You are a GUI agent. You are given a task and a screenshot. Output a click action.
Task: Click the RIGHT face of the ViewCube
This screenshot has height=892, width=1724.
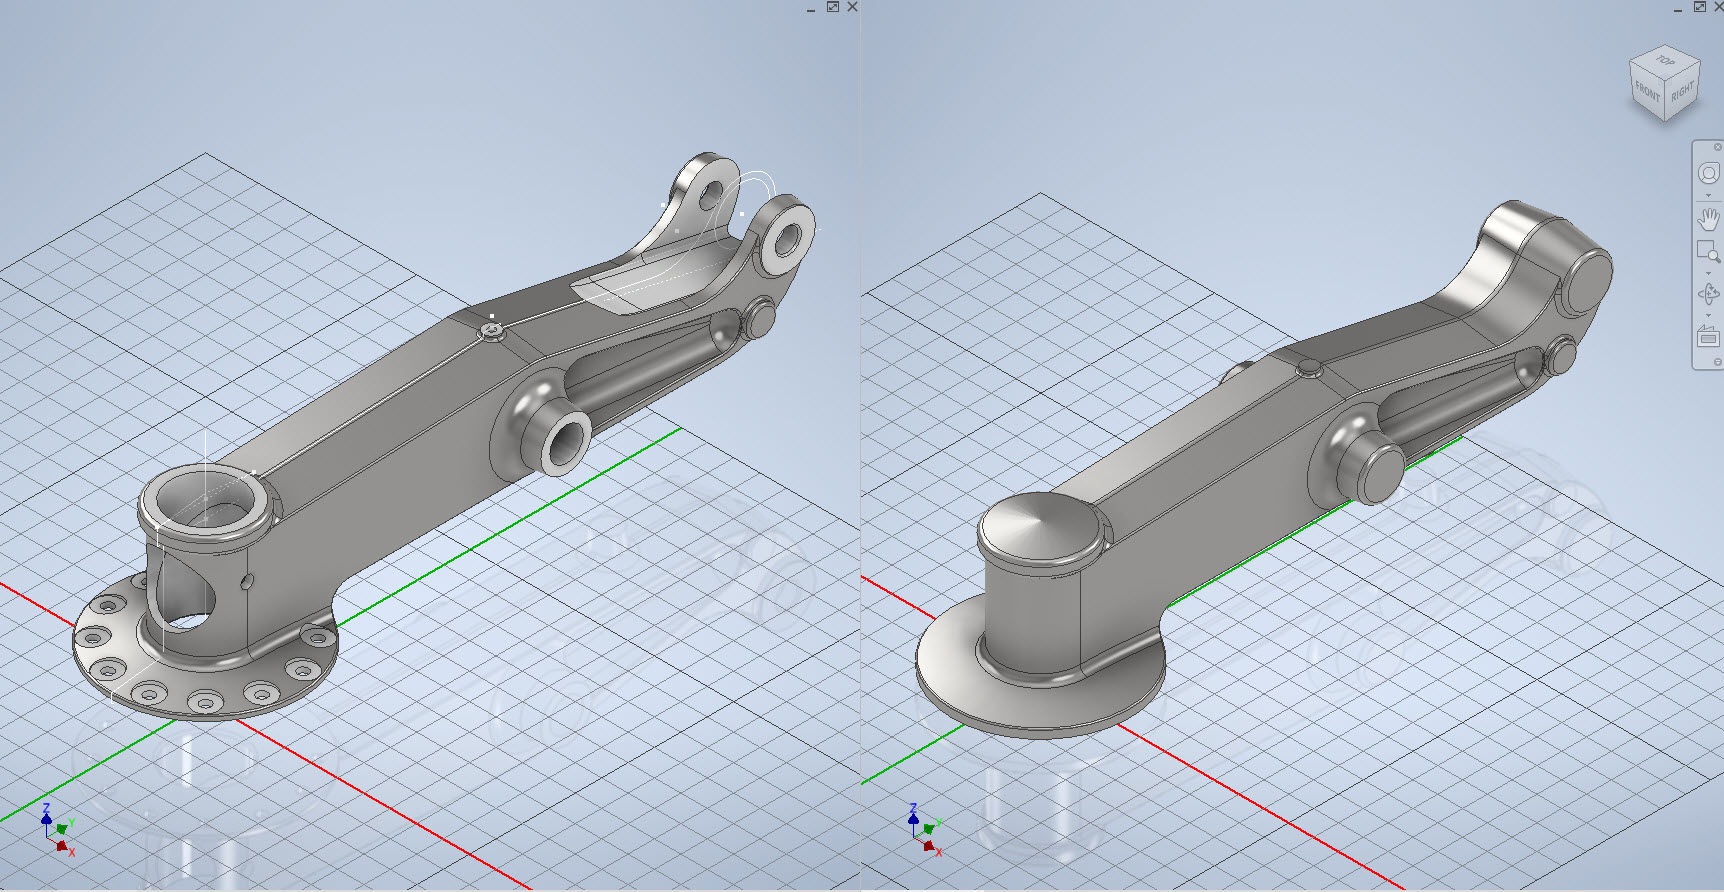[1682, 92]
